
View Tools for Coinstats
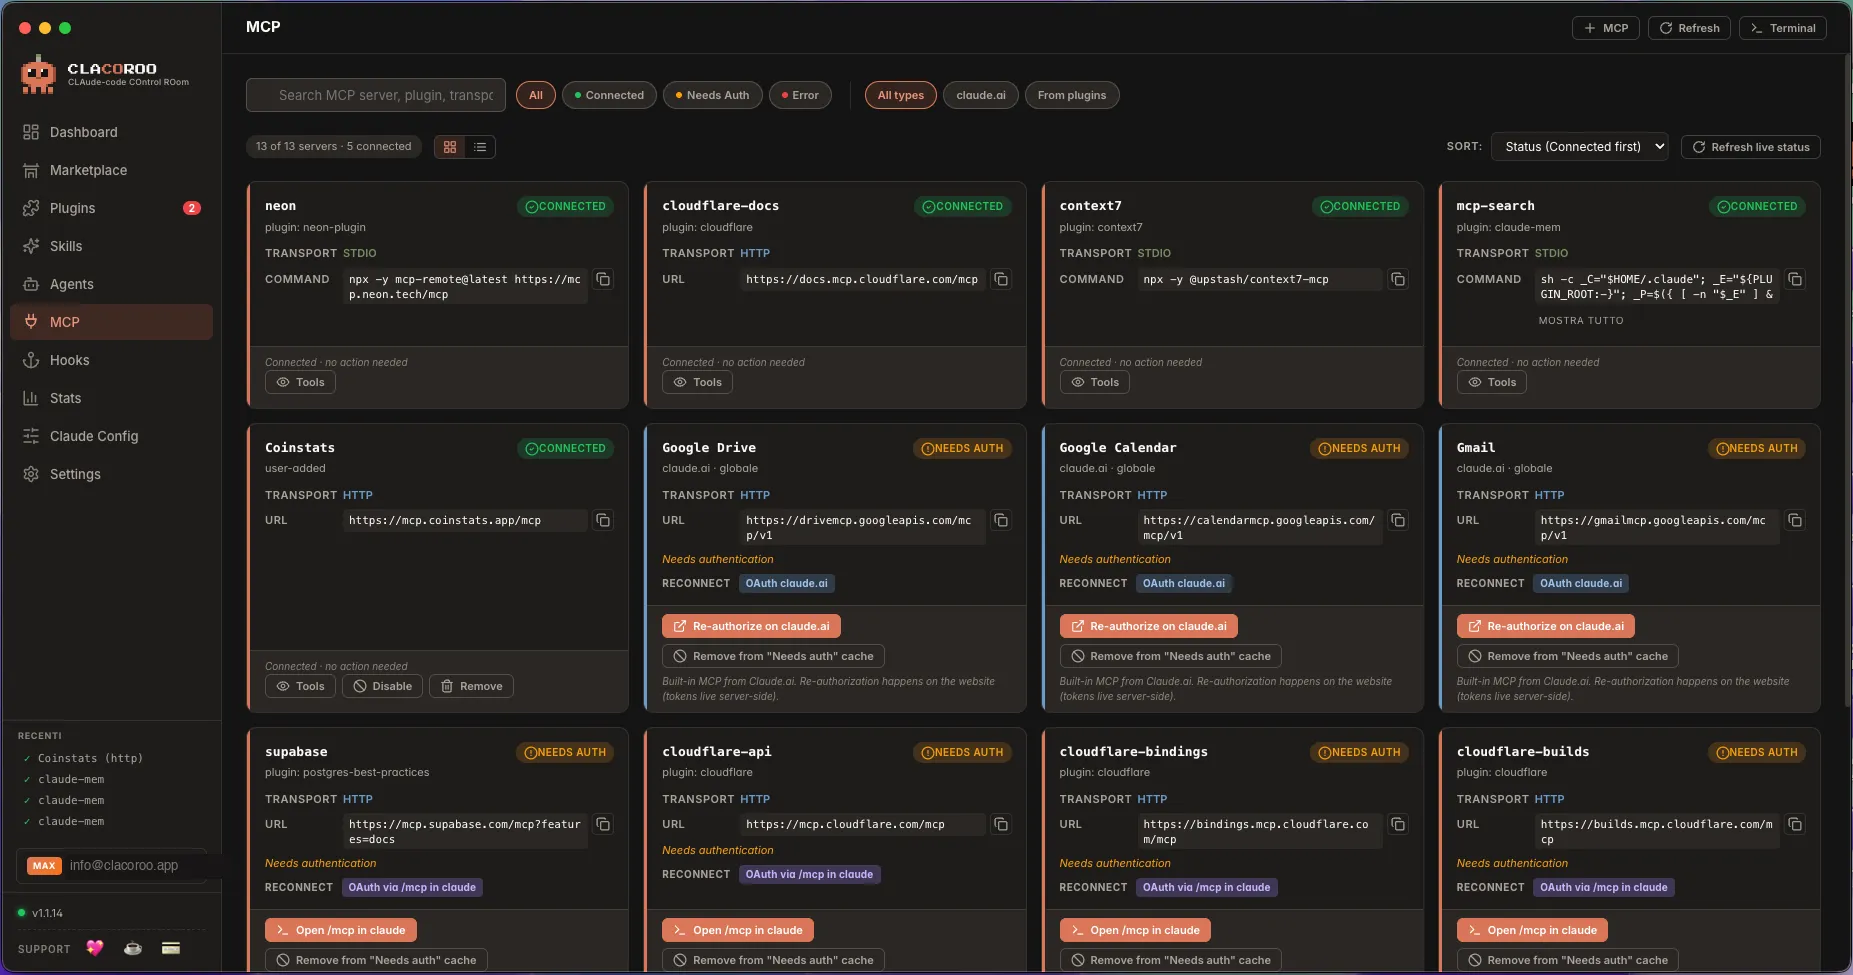[300, 686]
